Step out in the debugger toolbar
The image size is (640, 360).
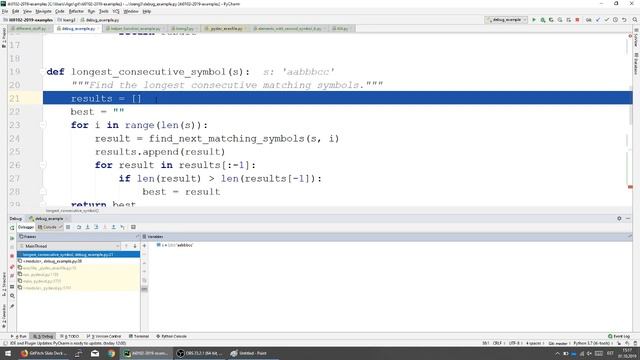[113, 227]
